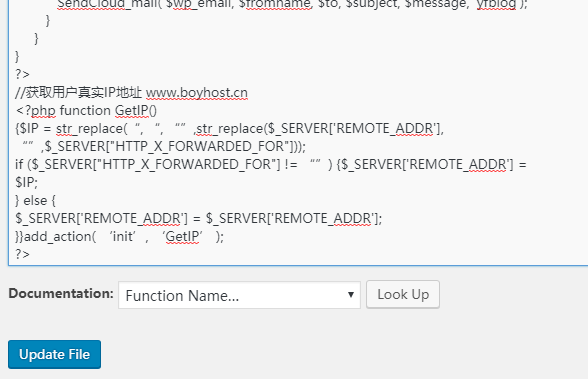Click the '{$IP = str_replace(' line
This screenshot has width=588, height=379.
click(230, 129)
